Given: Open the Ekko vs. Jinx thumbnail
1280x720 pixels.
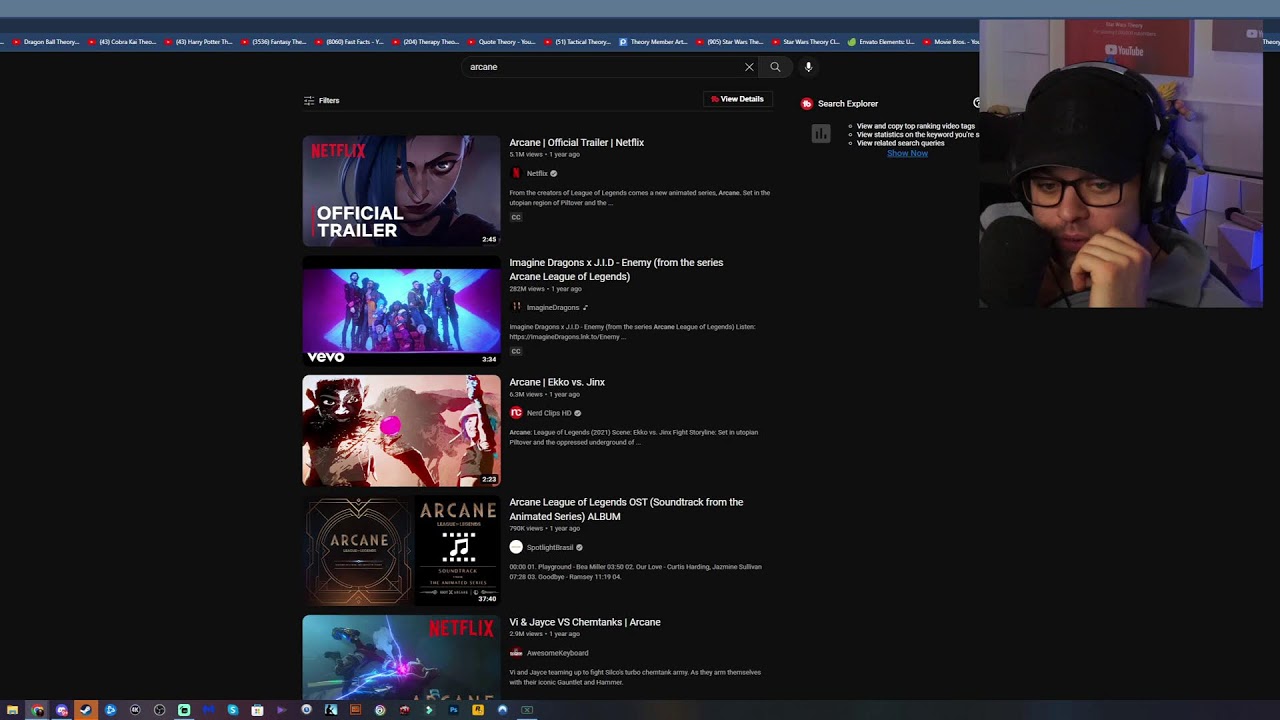Looking at the screenshot, I should [401, 431].
